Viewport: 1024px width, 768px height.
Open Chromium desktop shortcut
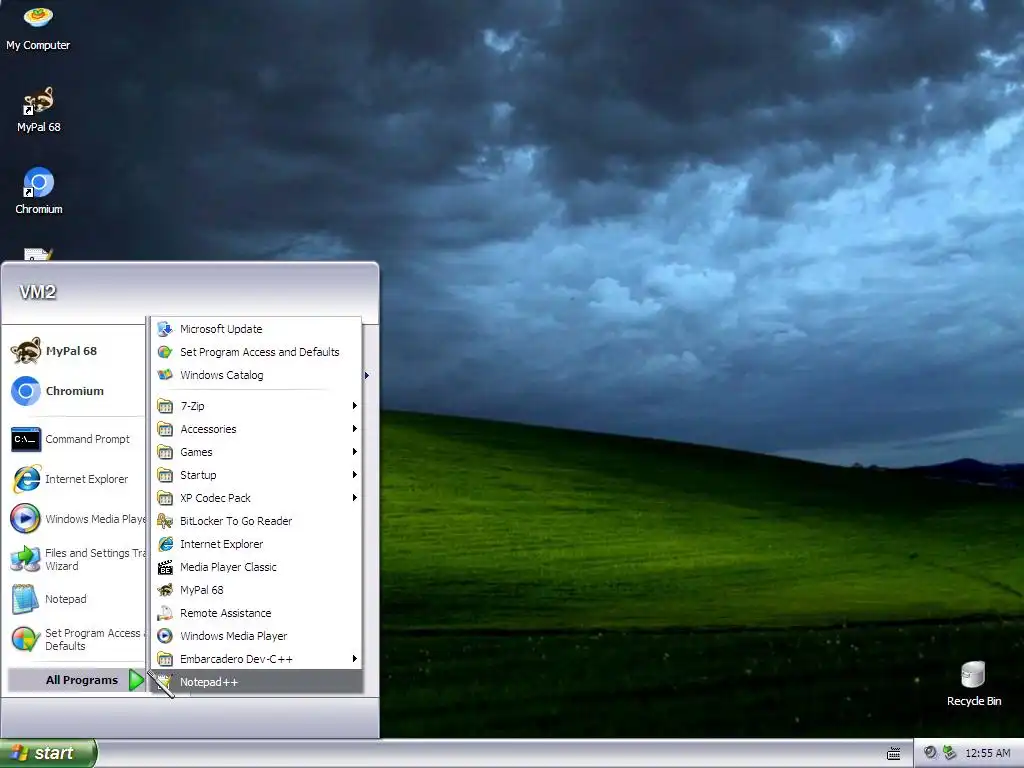pyautogui.click(x=38, y=191)
